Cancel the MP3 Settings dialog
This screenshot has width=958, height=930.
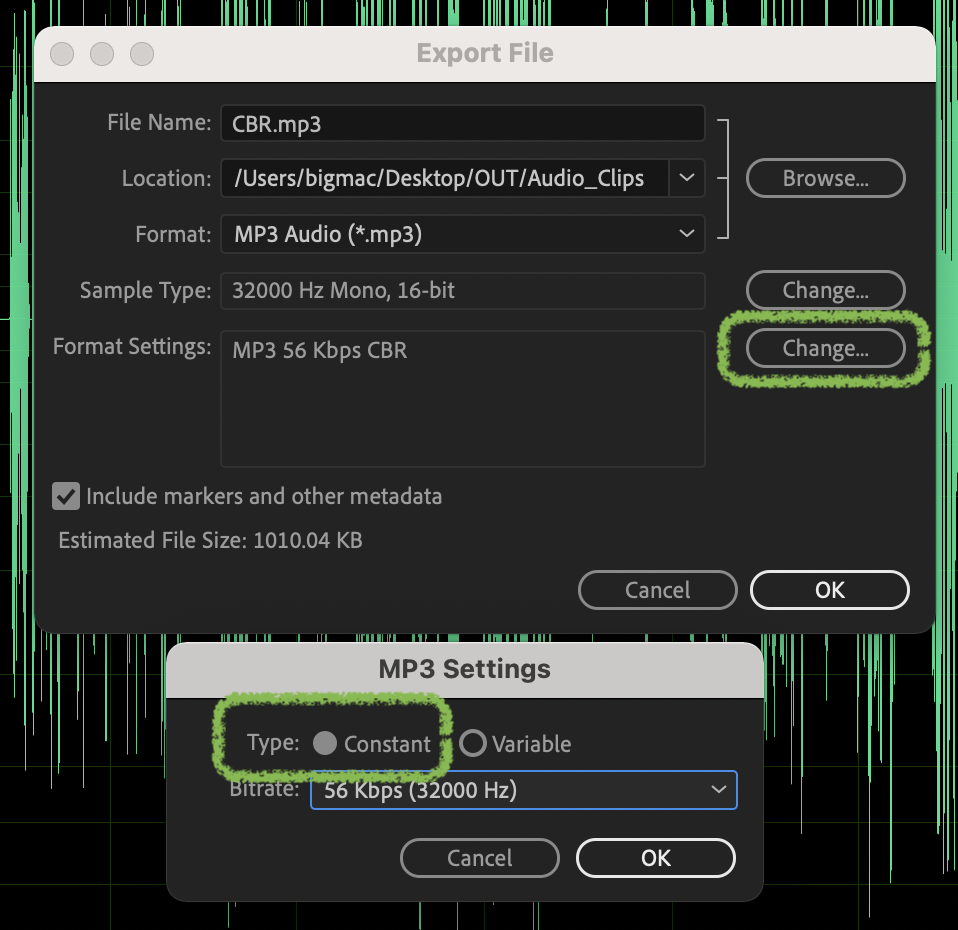coord(480,858)
